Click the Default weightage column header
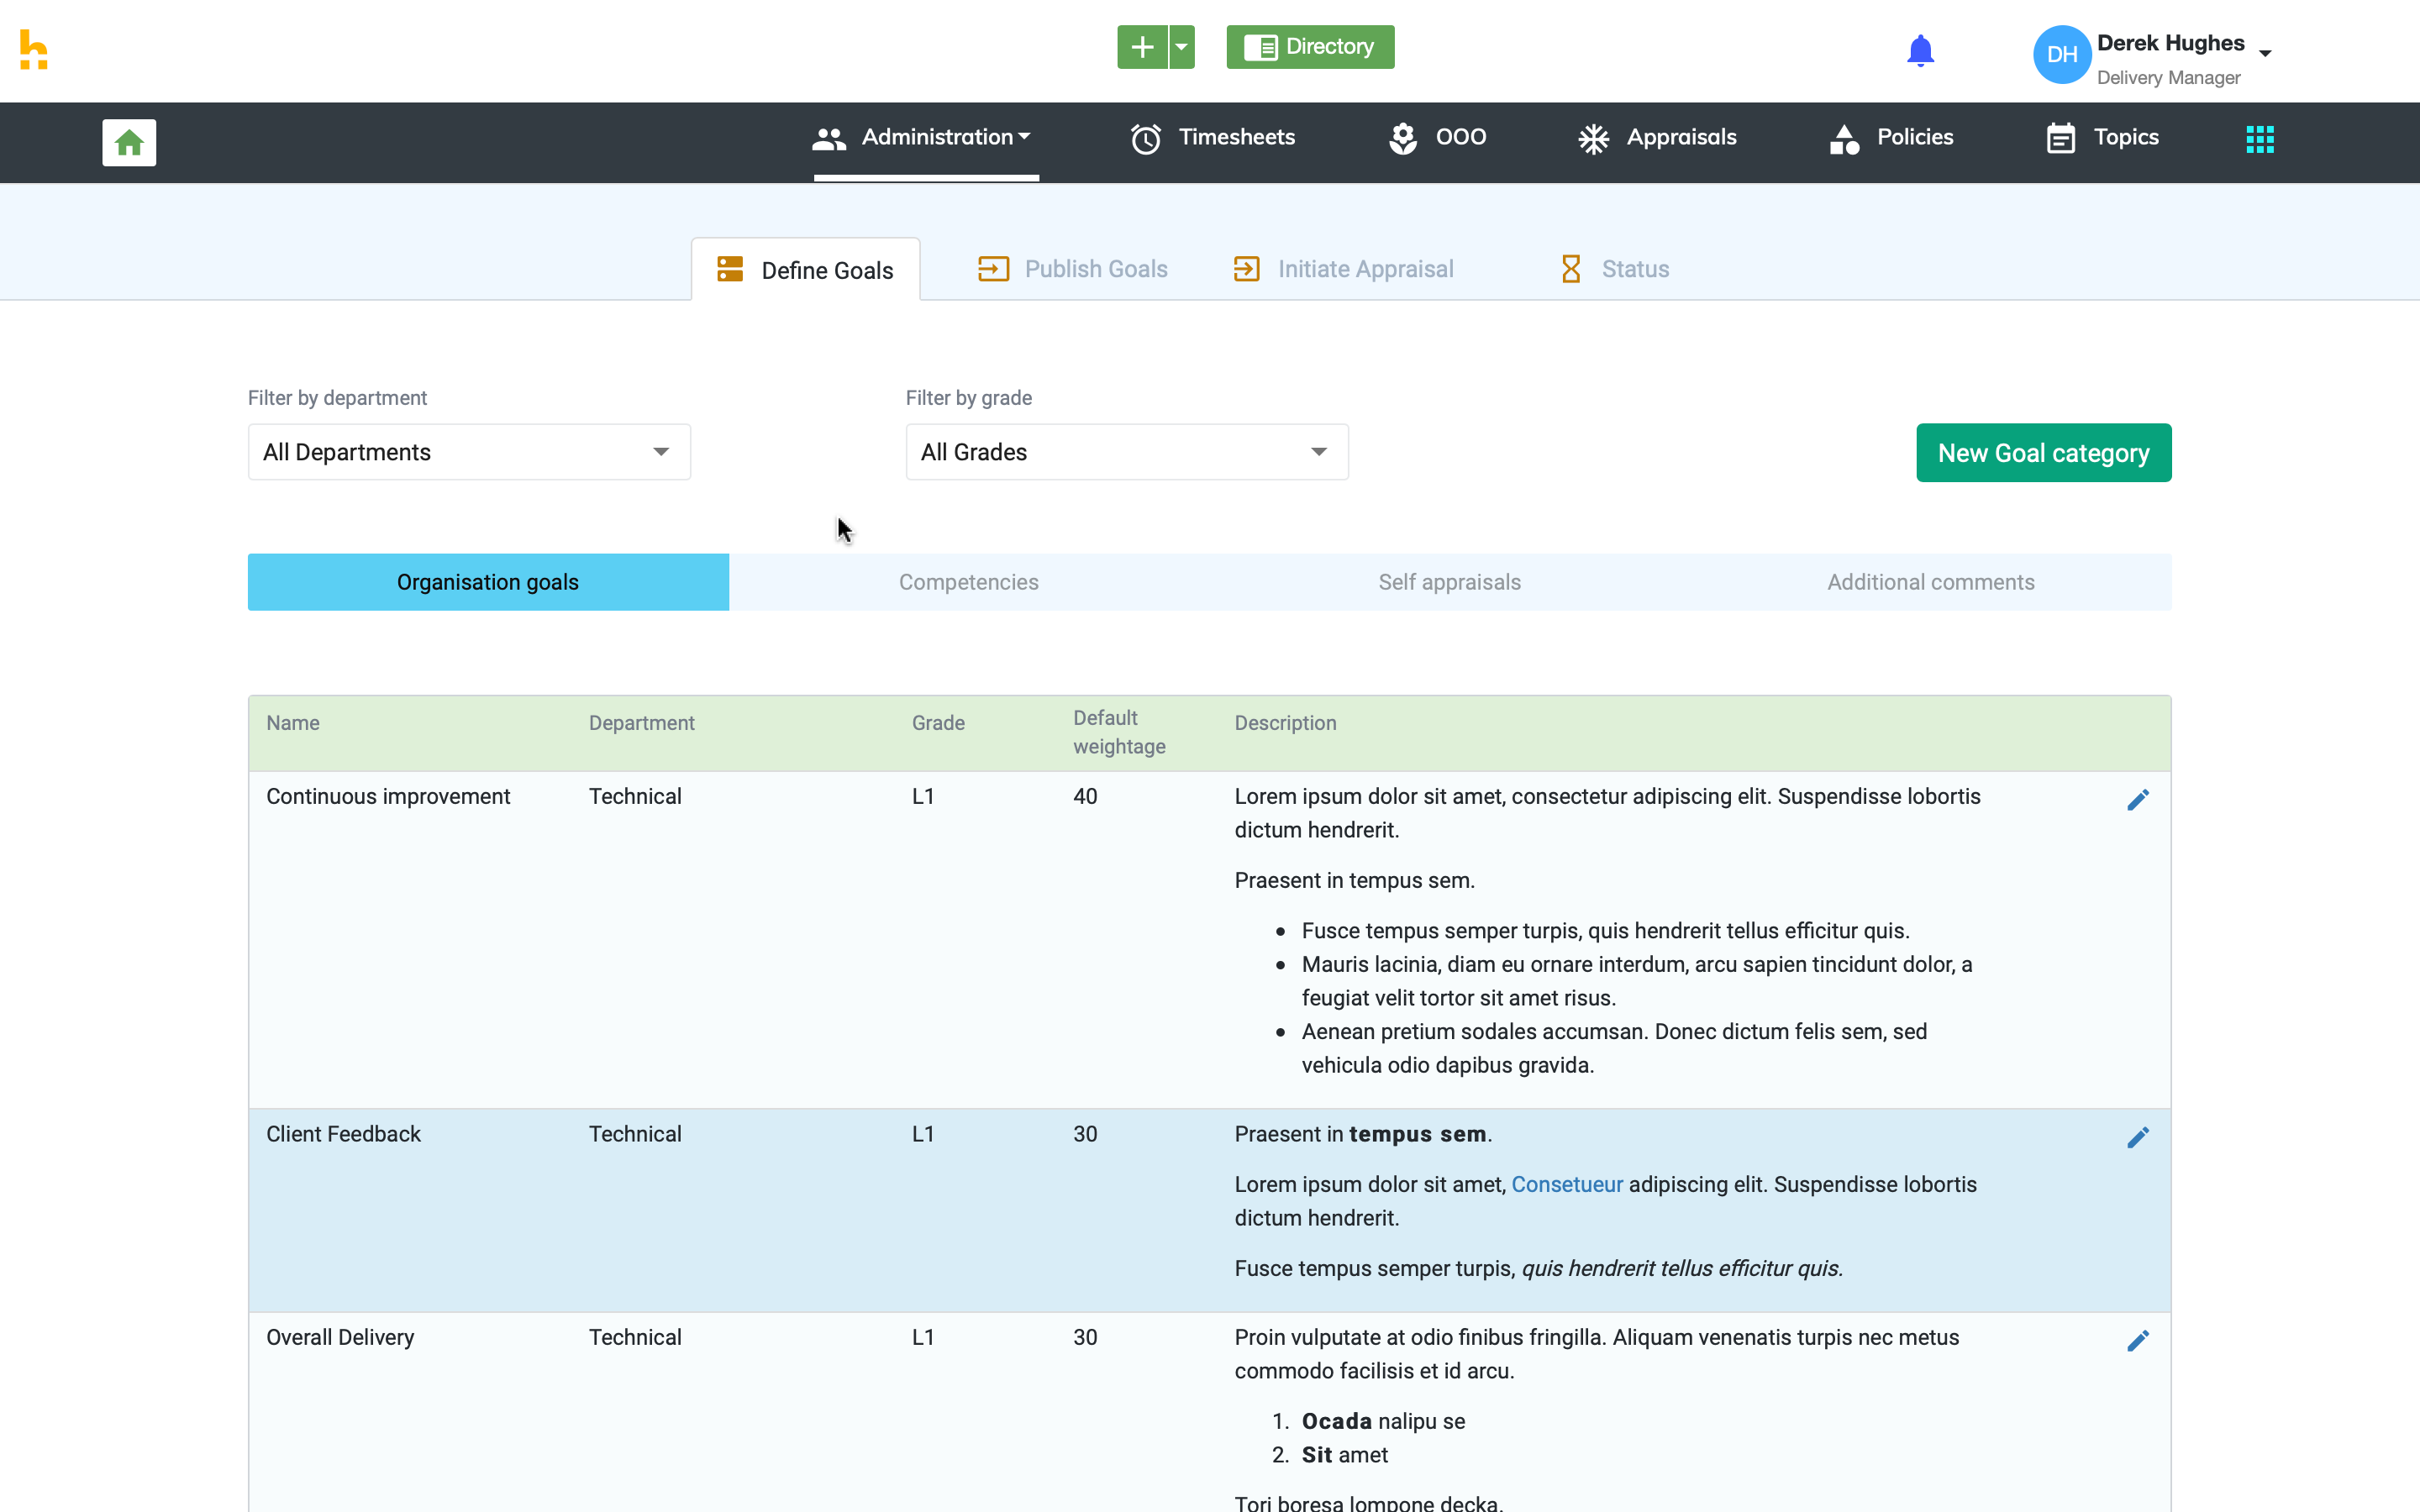2420x1512 pixels. 1119,732
